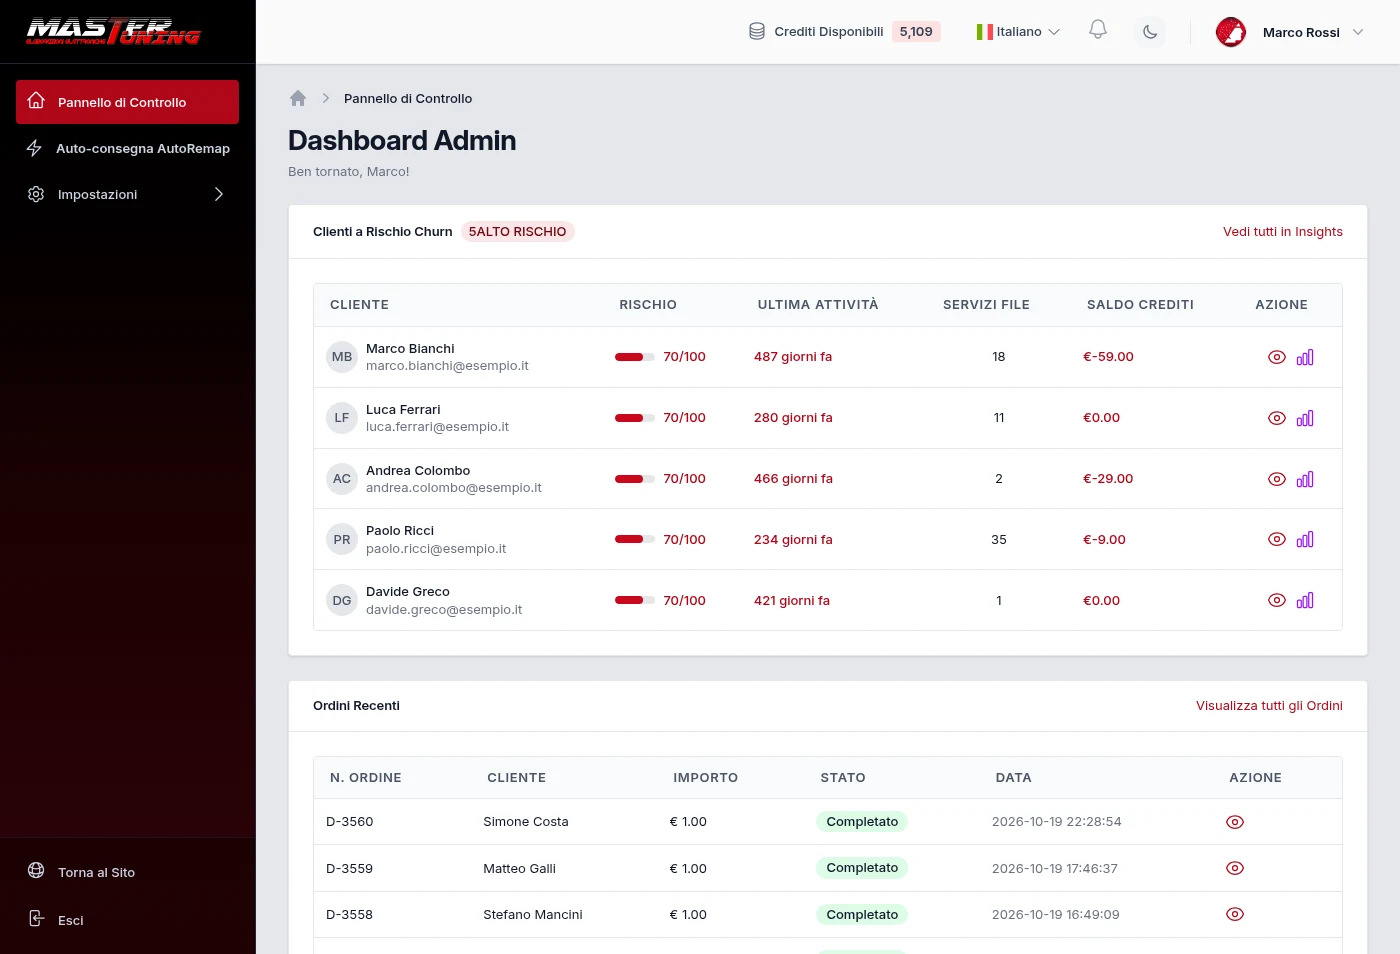Click the Pannello di Controllo breadcrumb

(408, 98)
